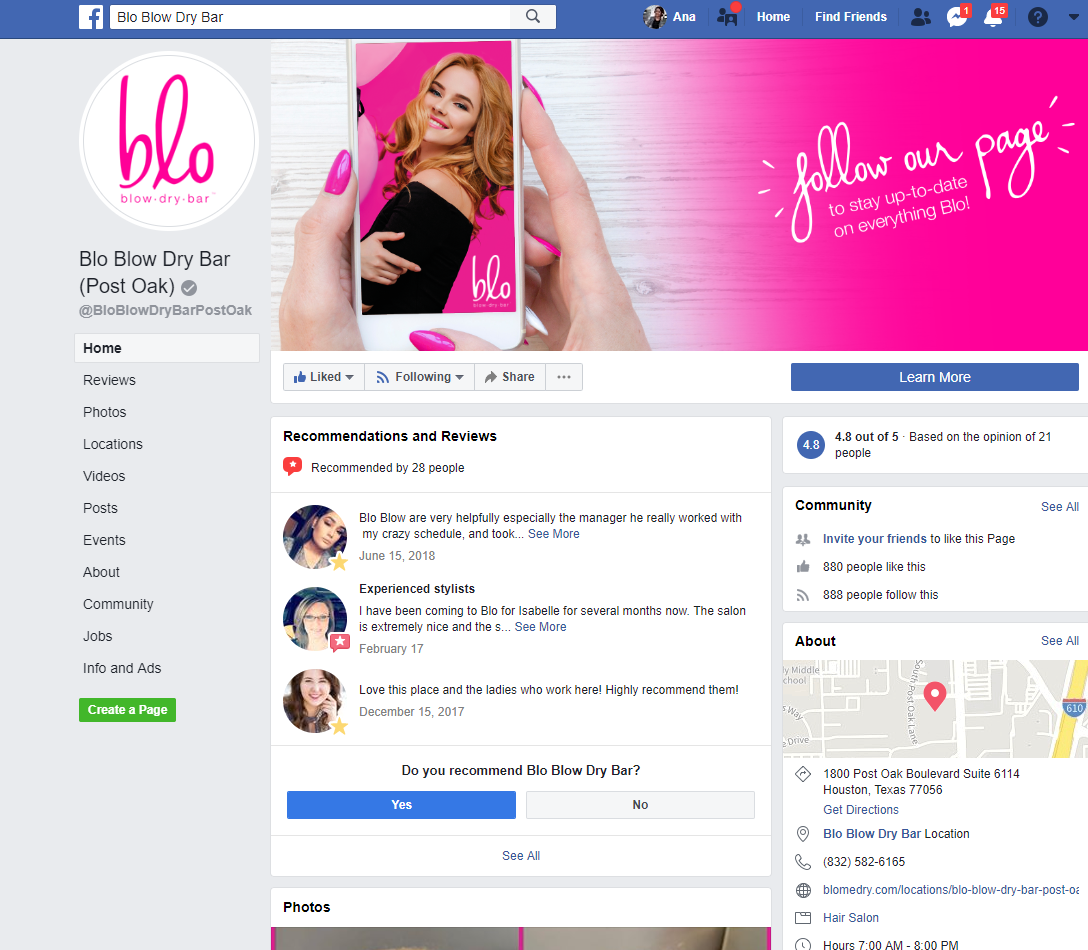Click the globe website icon
Viewport: 1088px width, 950px height.
[x=803, y=890]
